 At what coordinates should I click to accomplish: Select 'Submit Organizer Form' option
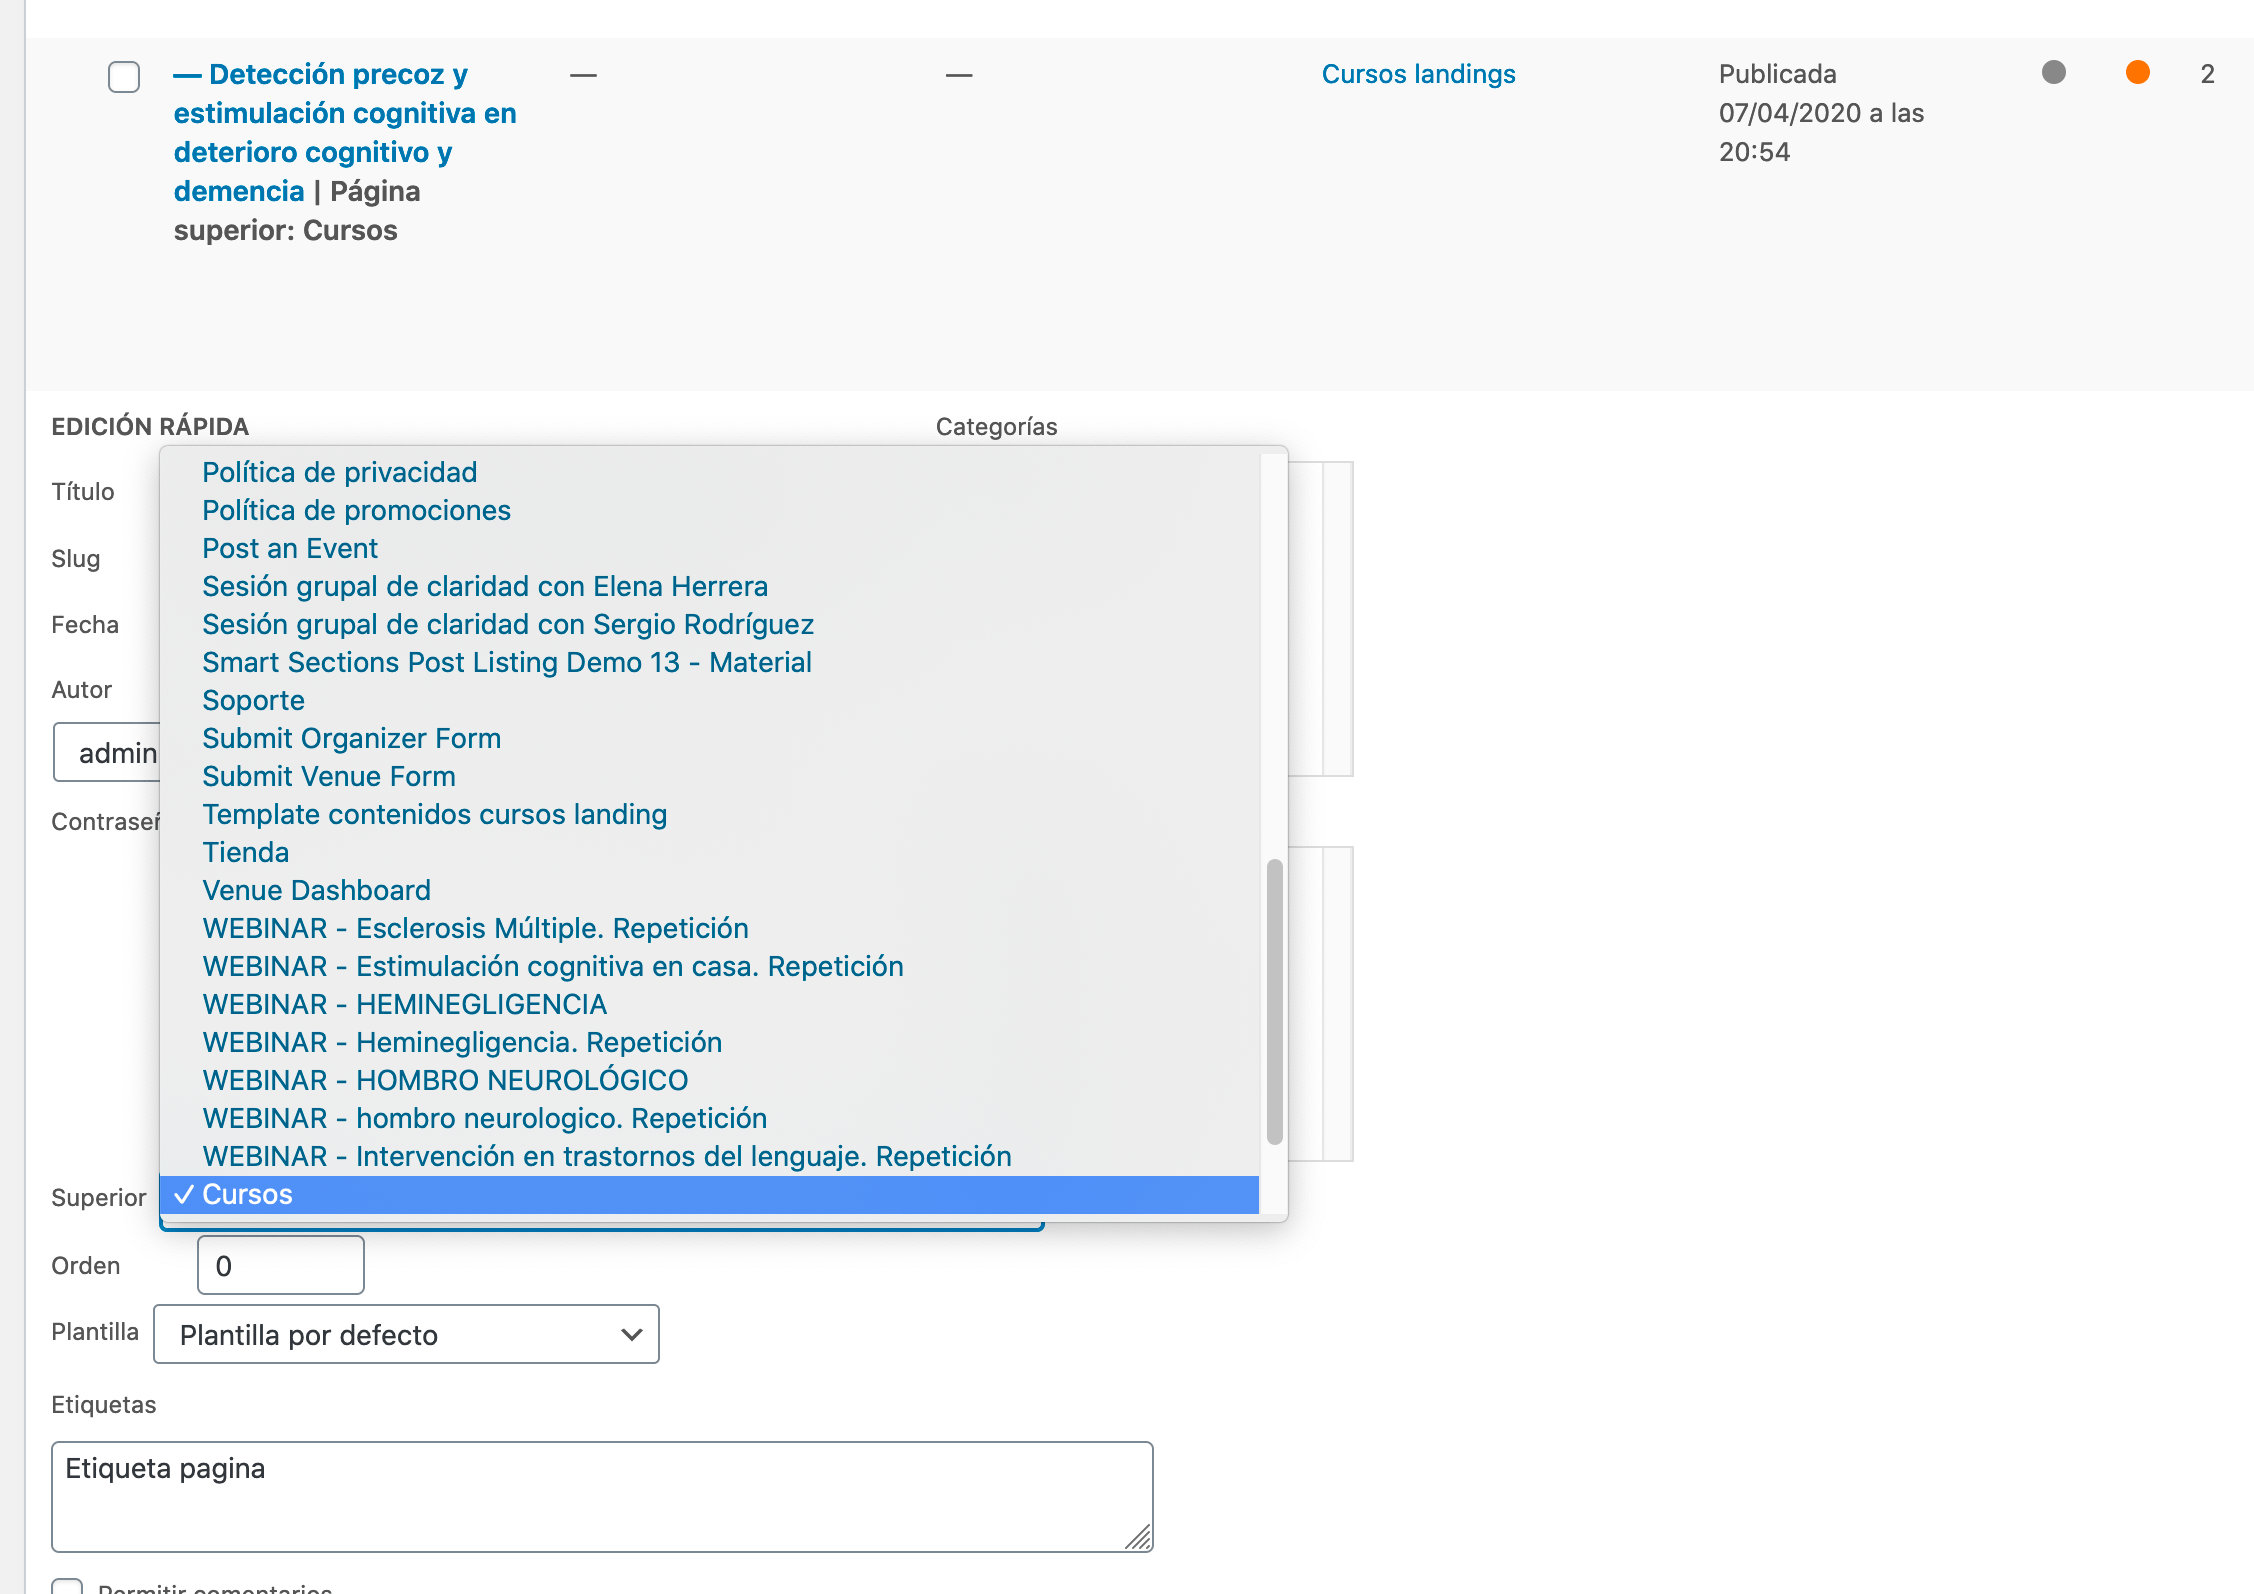[x=709, y=738]
